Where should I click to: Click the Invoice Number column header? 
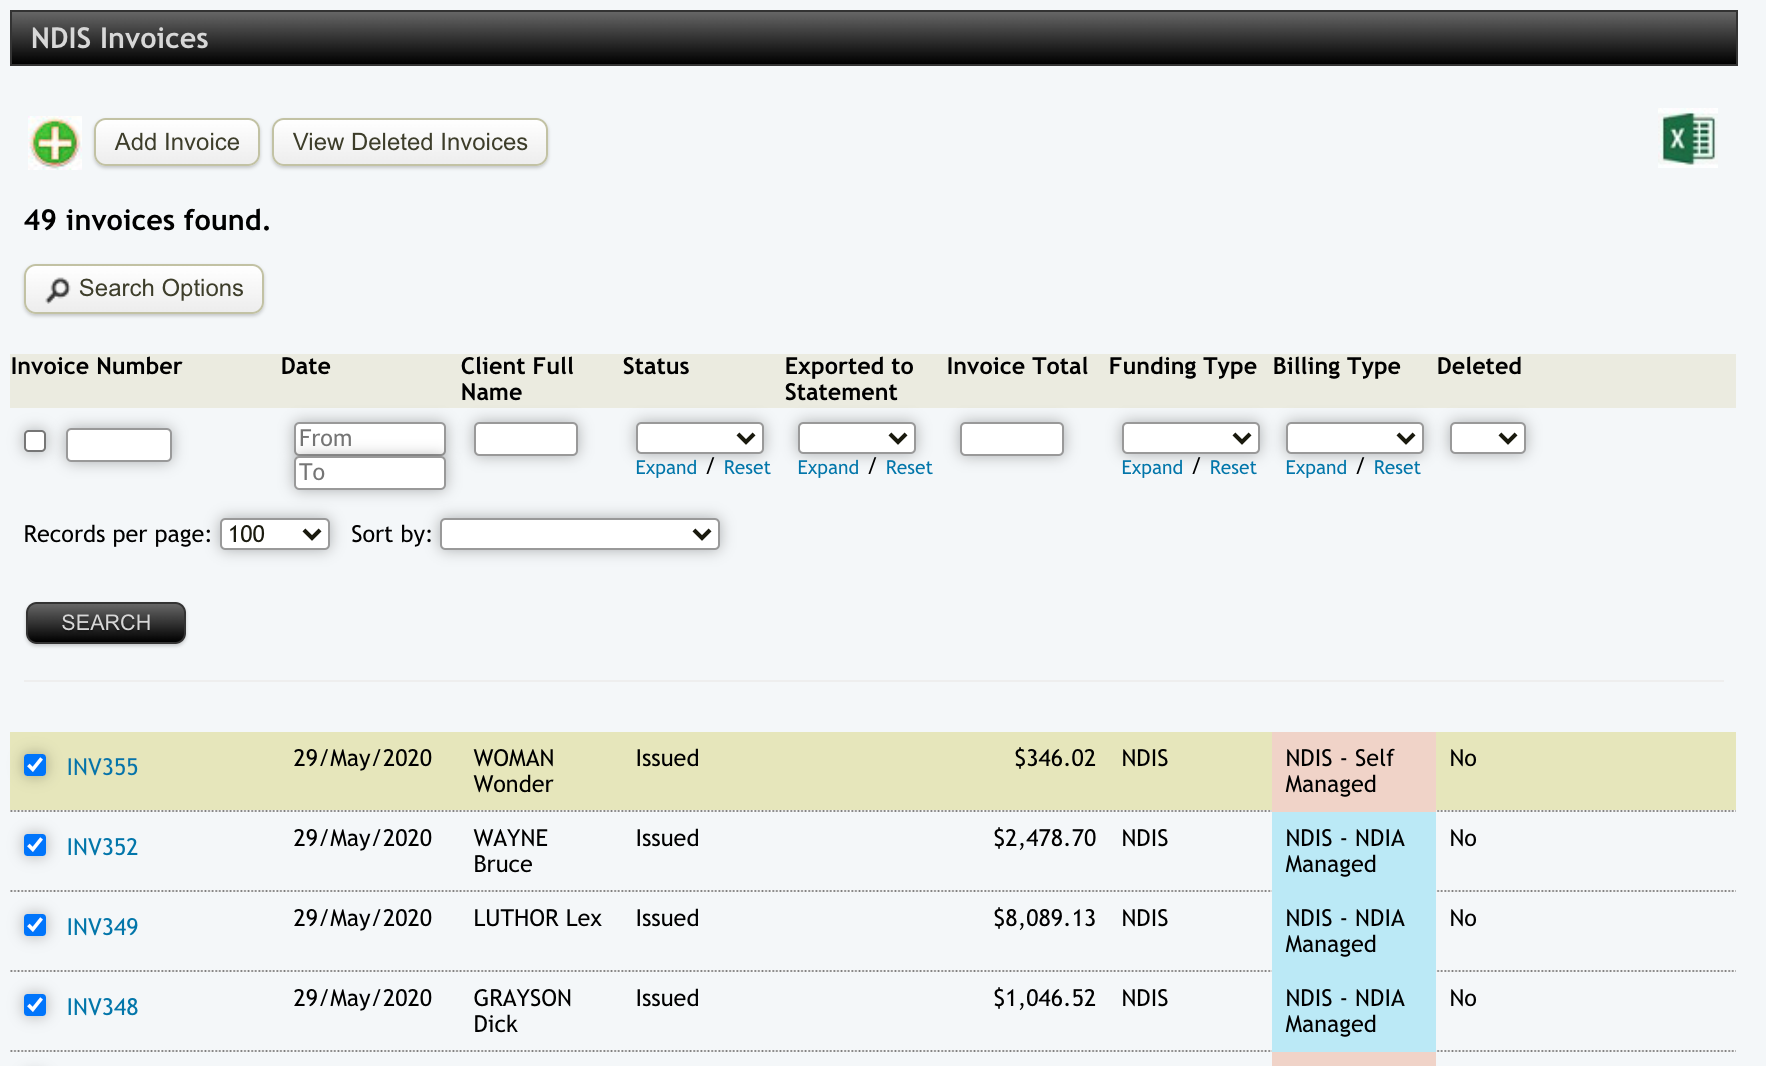pos(96,366)
